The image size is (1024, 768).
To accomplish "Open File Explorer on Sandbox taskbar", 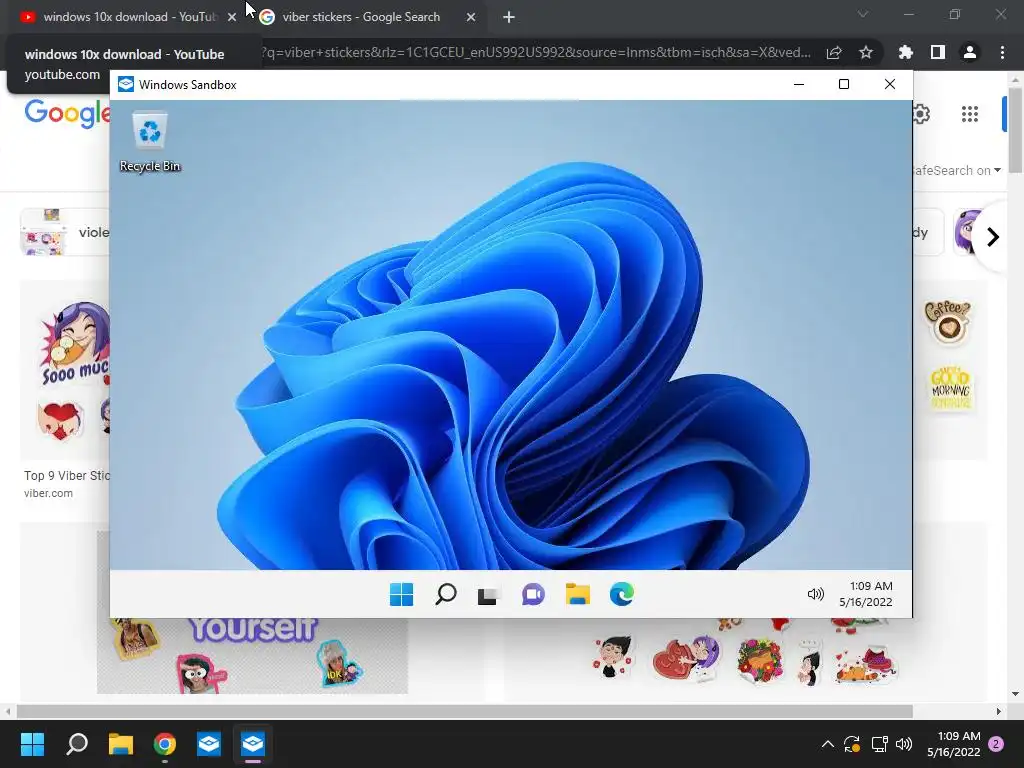I will click(x=577, y=594).
